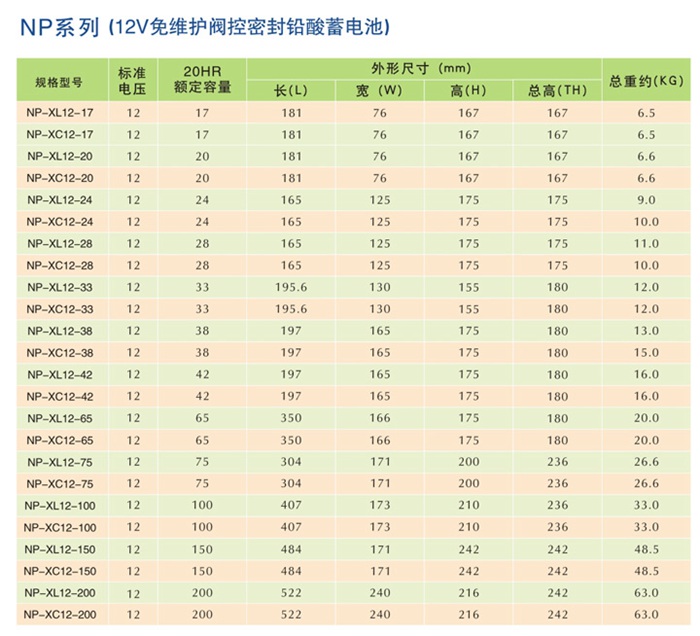Select the 外形尺寸 (mm) header cell

pyautogui.click(x=421, y=69)
